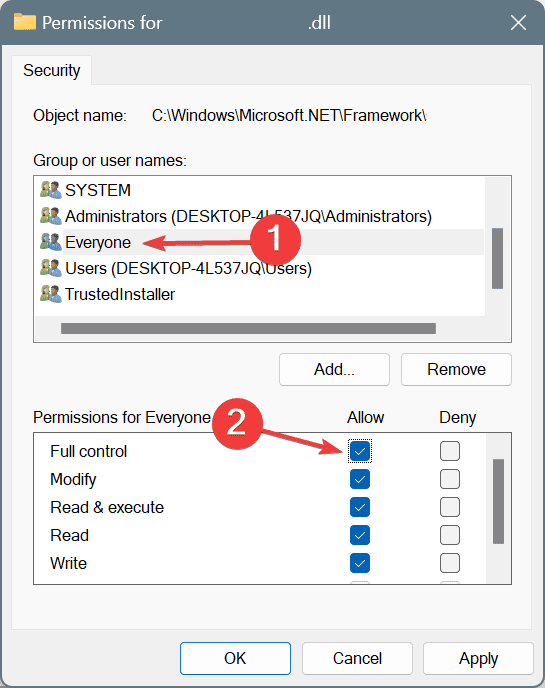
Task: Check Deny for Write
Action: coord(450,563)
